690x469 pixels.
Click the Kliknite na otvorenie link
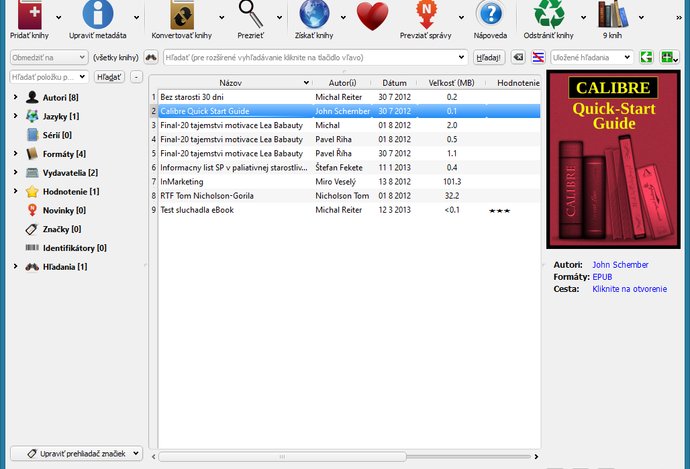[x=629, y=289]
